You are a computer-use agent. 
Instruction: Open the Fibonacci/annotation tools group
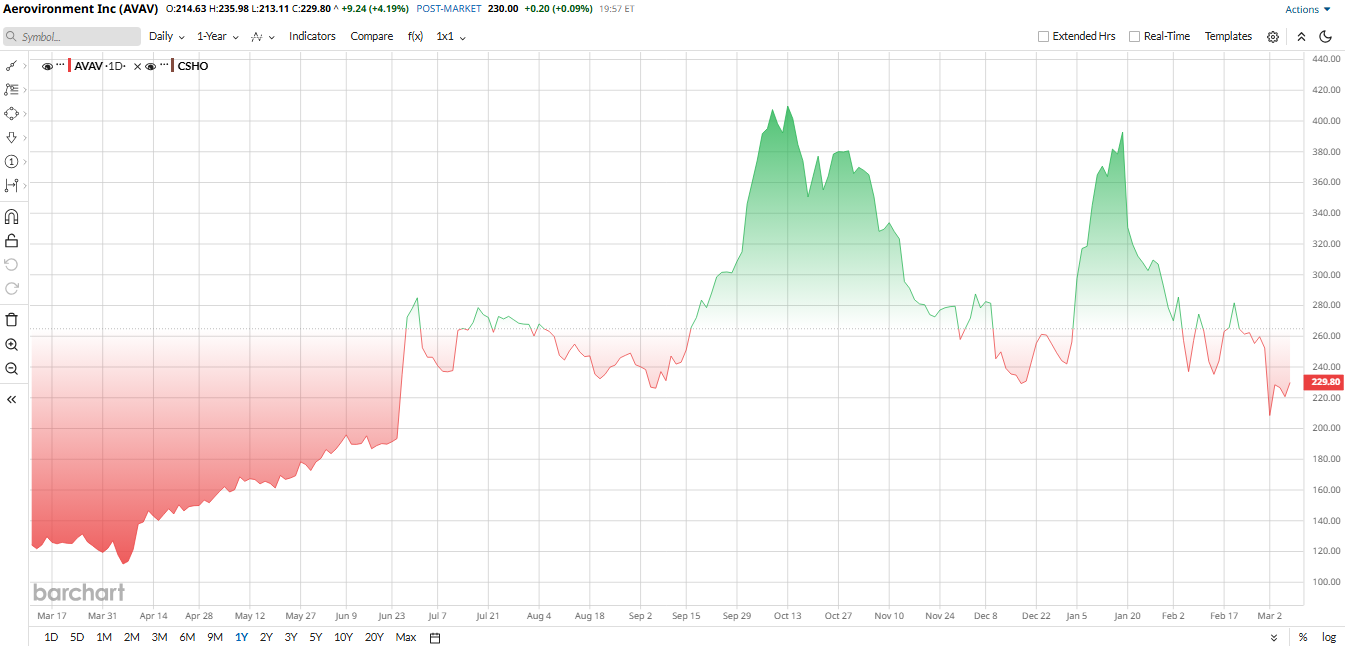pyautogui.click(x=11, y=89)
